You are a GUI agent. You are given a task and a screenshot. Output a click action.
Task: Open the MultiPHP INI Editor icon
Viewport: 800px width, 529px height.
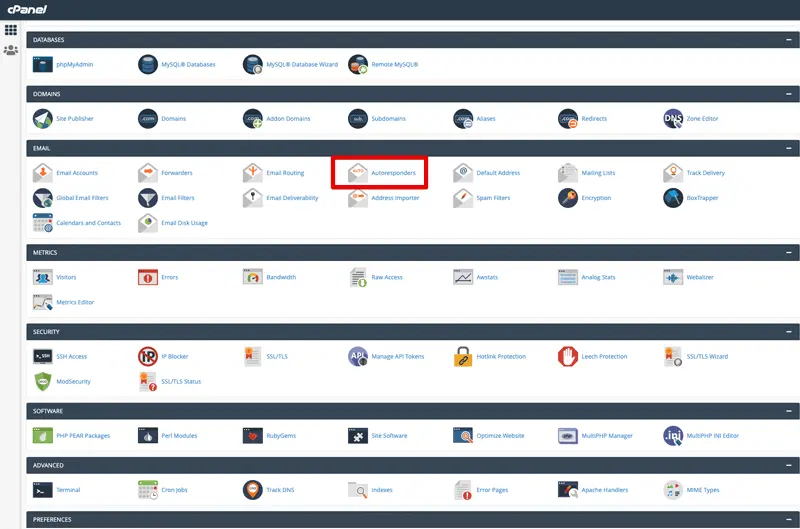click(x=673, y=436)
